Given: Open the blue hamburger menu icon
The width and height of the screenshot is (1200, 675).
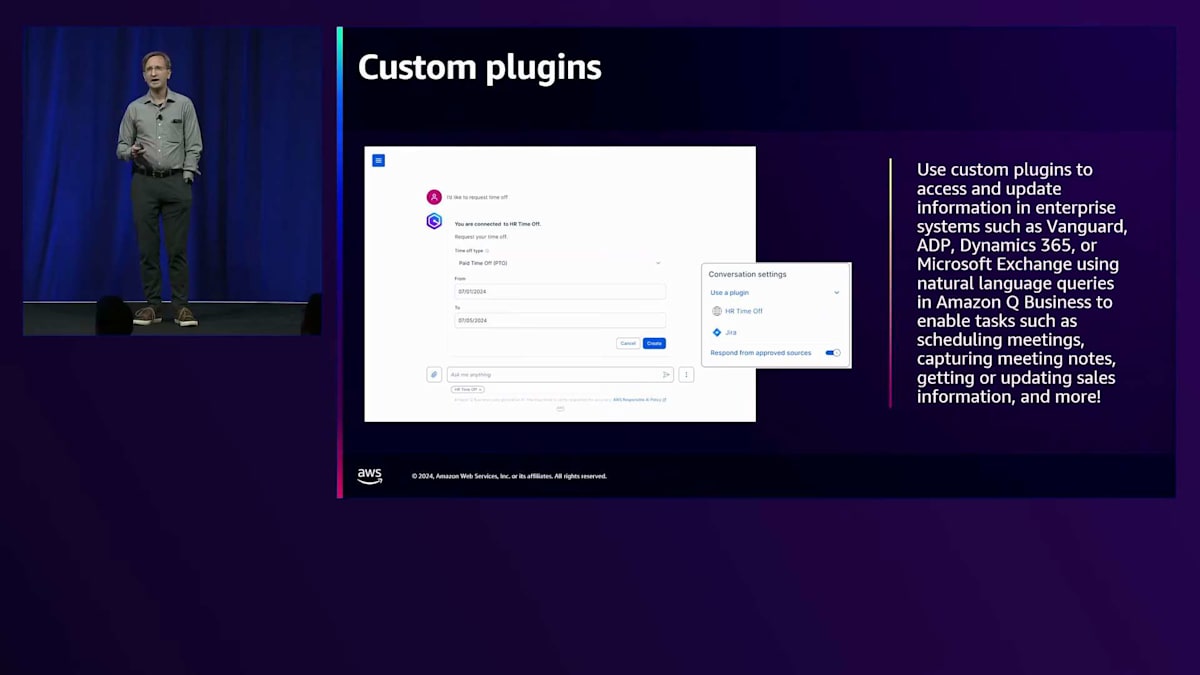Looking at the screenshot, I should 378,160.
